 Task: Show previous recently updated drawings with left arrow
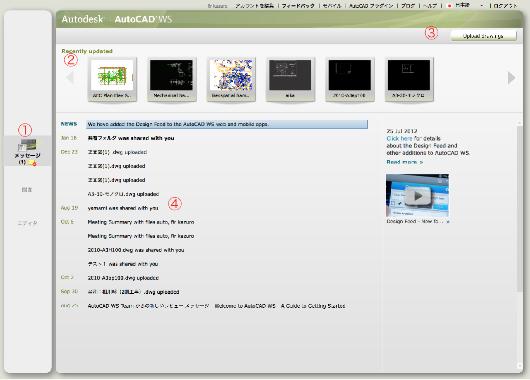pos(70,78)
